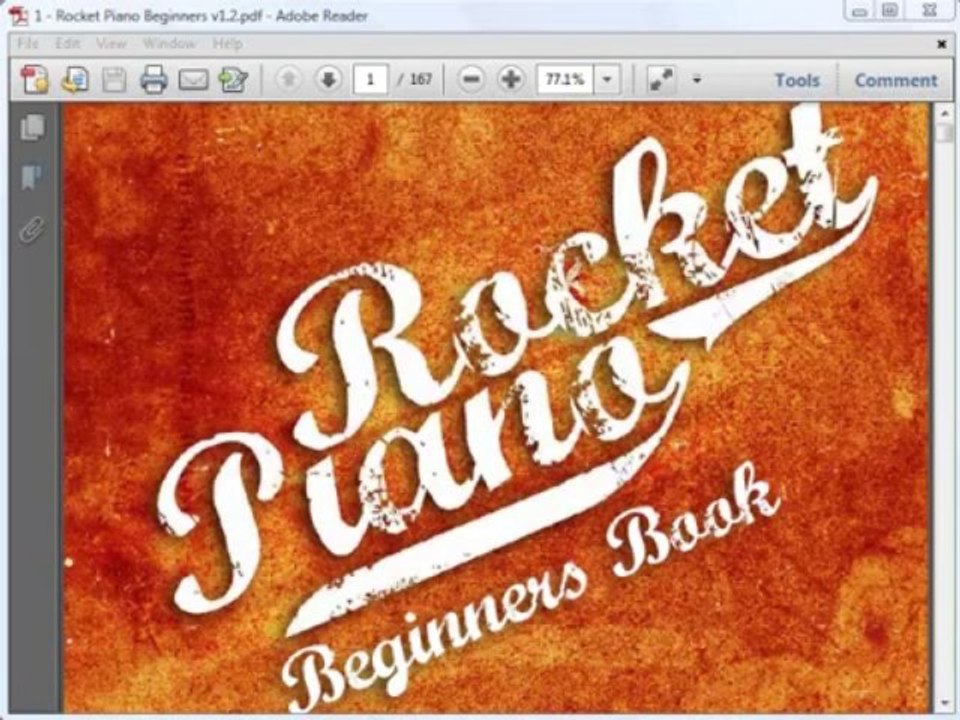The width and height of the screenshot is (960, 720).
Task: Click the Adobe PDF title bar icon
Action: click(19, 15)
